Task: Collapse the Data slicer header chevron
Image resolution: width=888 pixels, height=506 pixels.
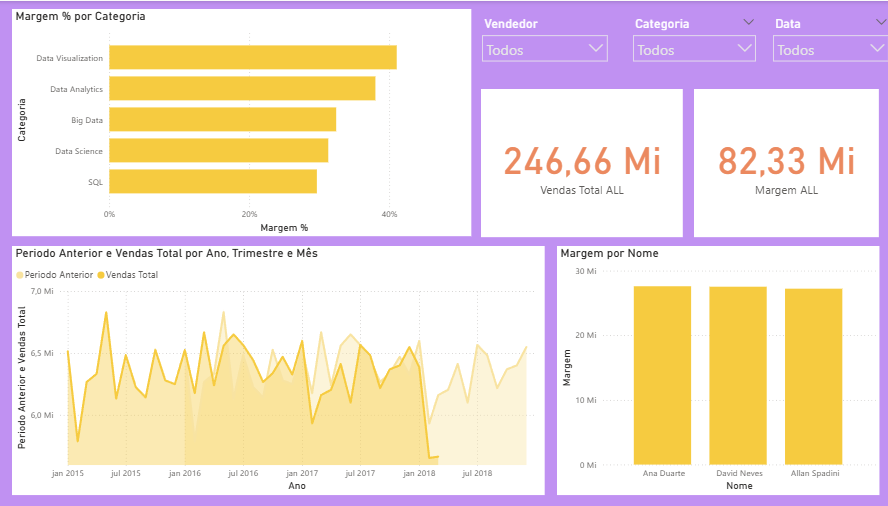Action: pyautogui.click(x=881, y=22)
